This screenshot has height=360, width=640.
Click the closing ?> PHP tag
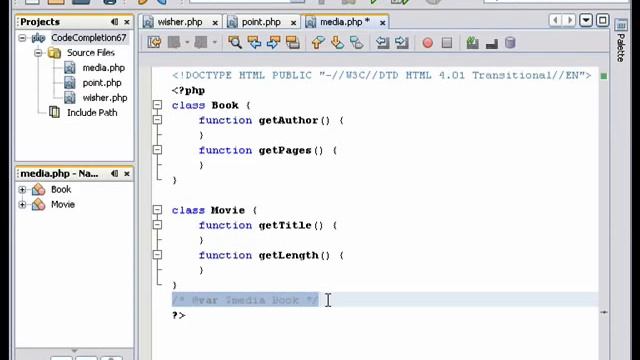tap(179, 315)
